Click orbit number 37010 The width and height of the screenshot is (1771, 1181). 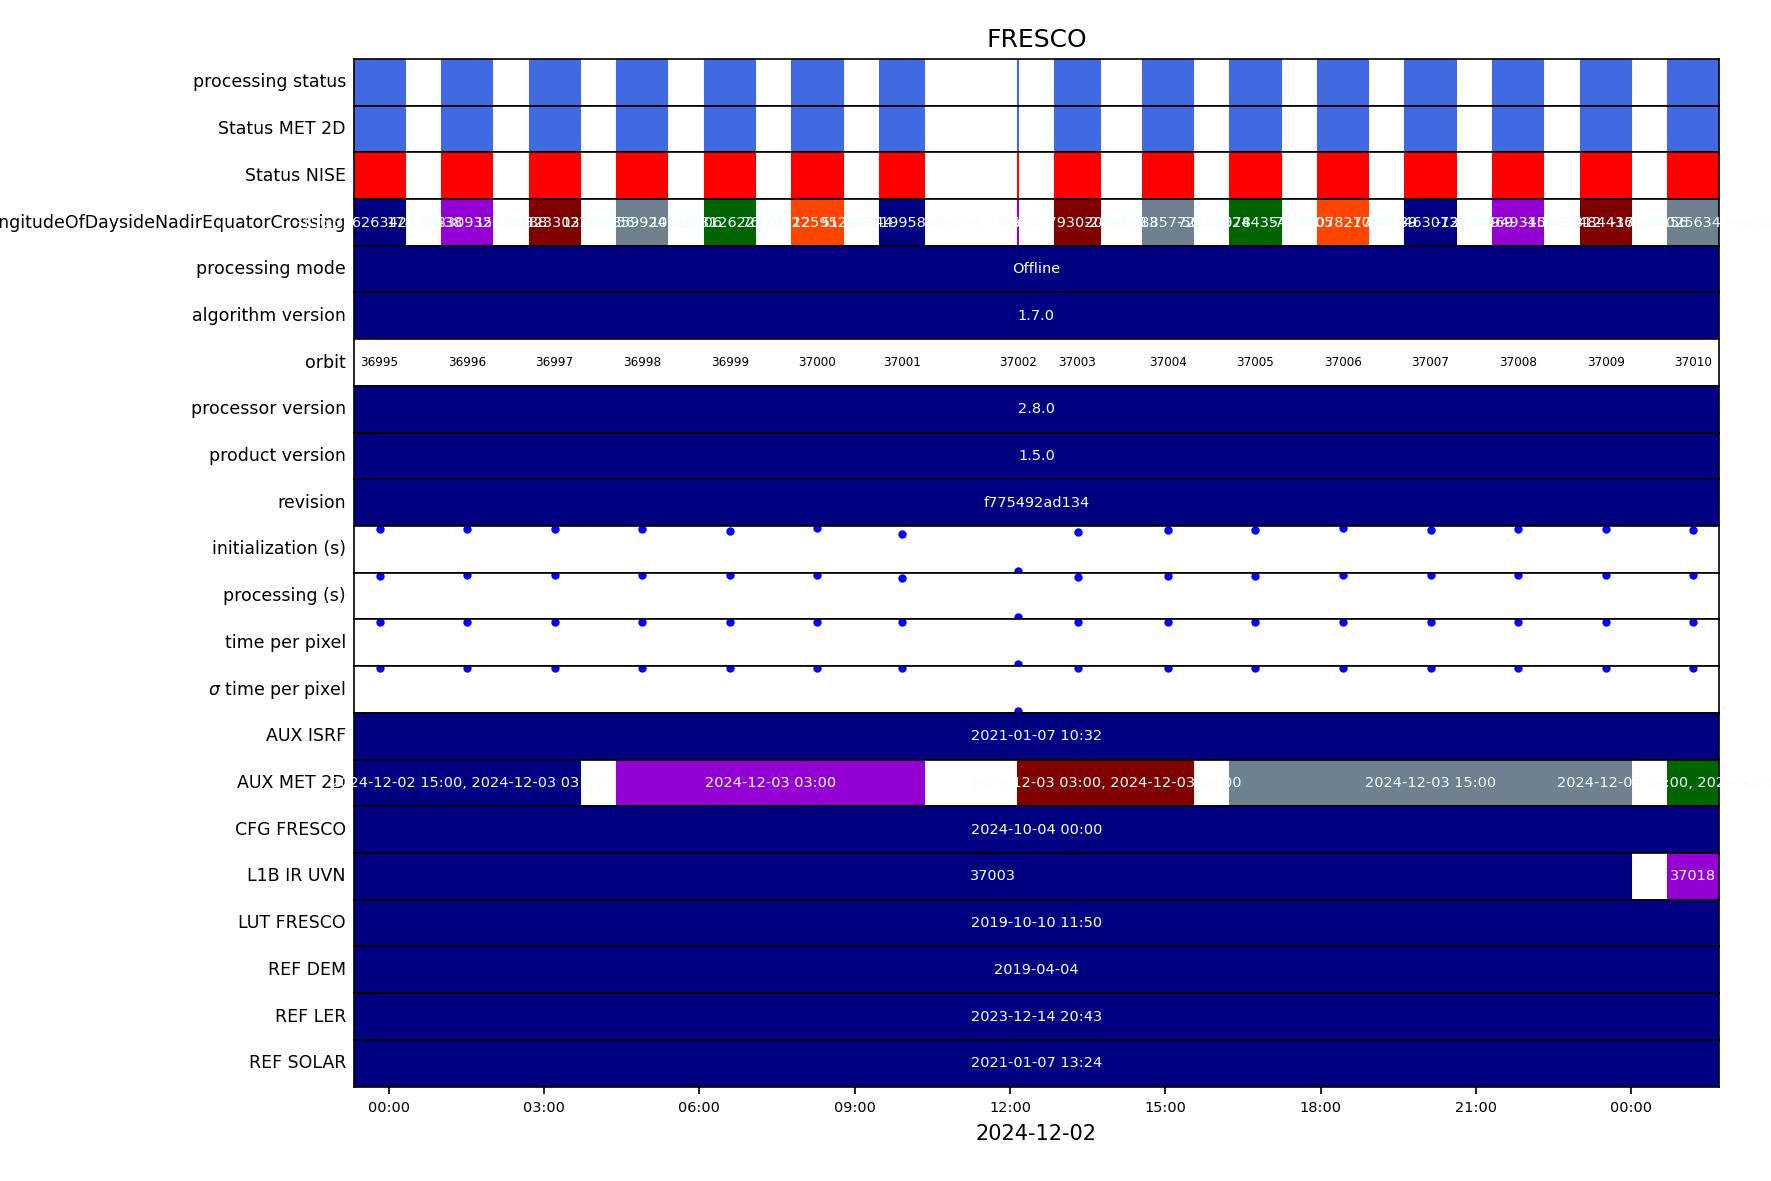tap(1693, 362)
